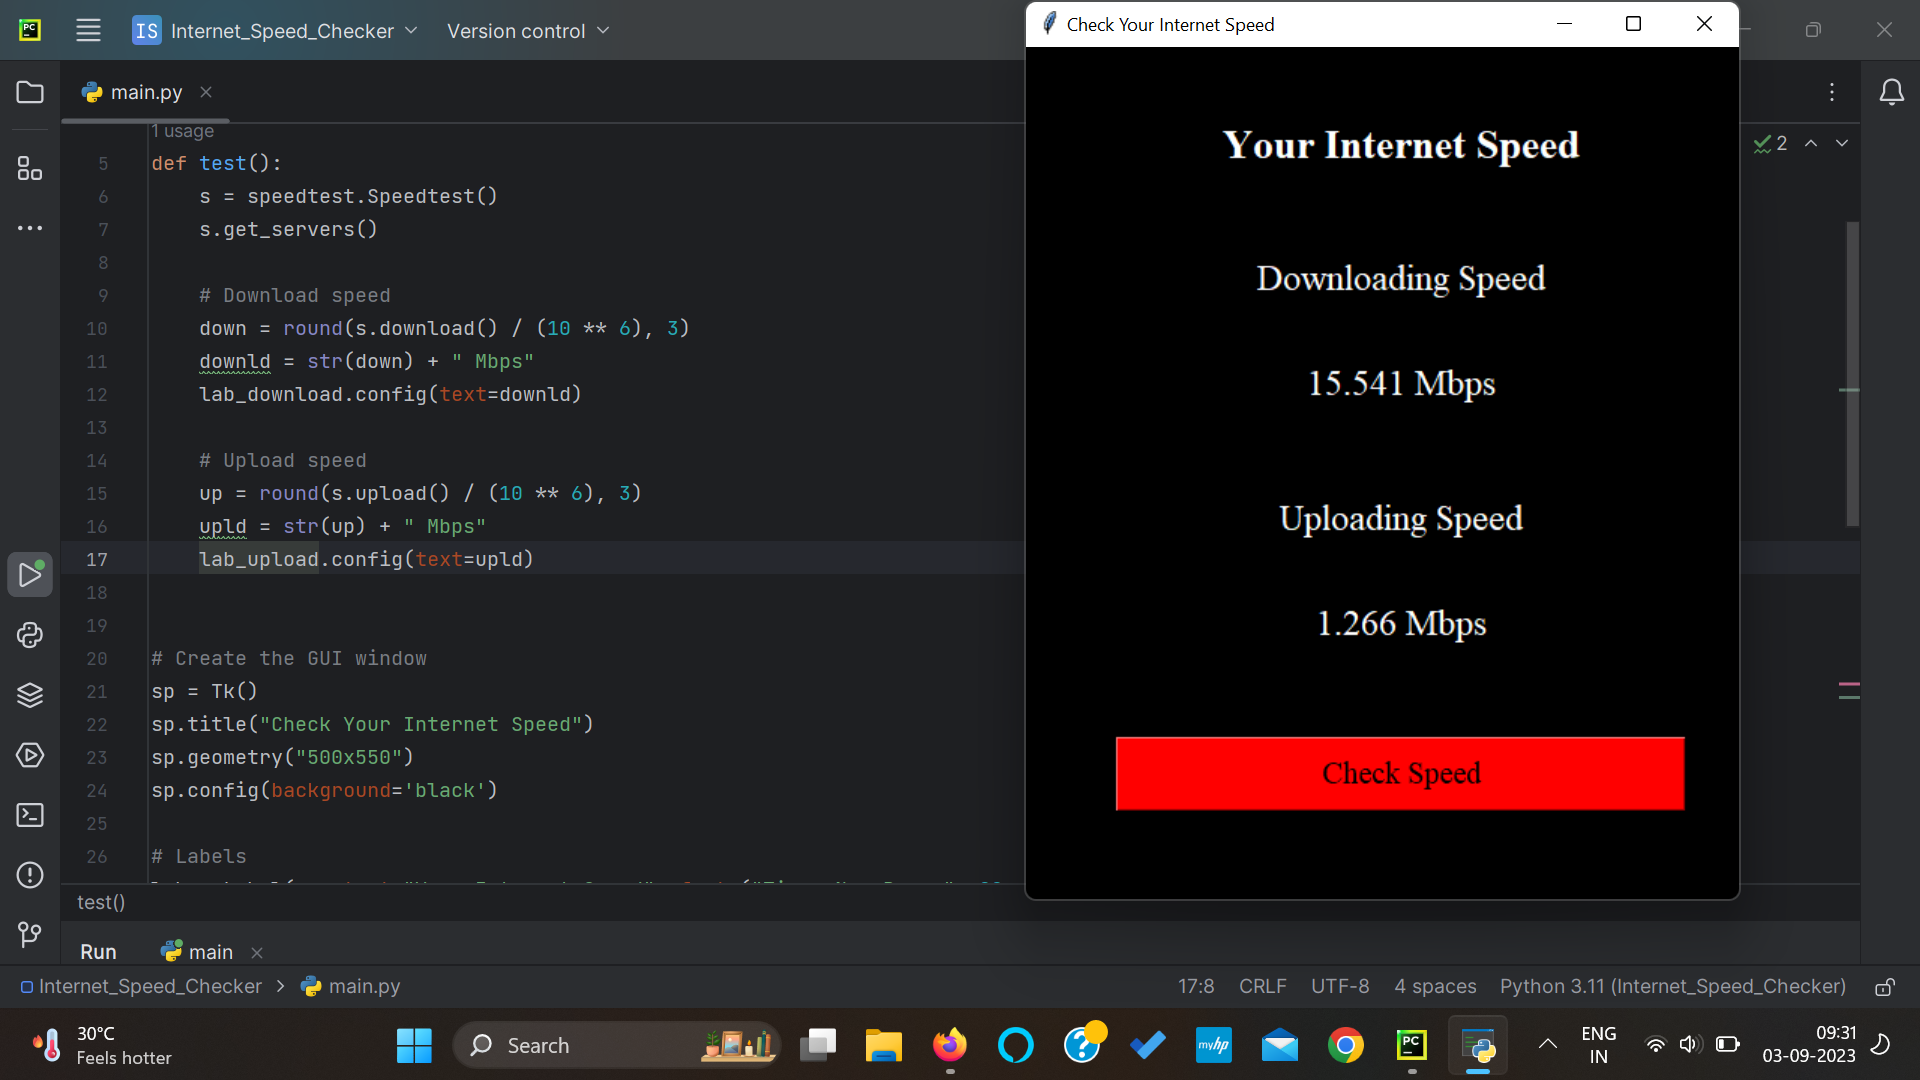1920x1080 pixels.
Task: Open the Python Console sidebar icon
Action: [x=30, y=635]
